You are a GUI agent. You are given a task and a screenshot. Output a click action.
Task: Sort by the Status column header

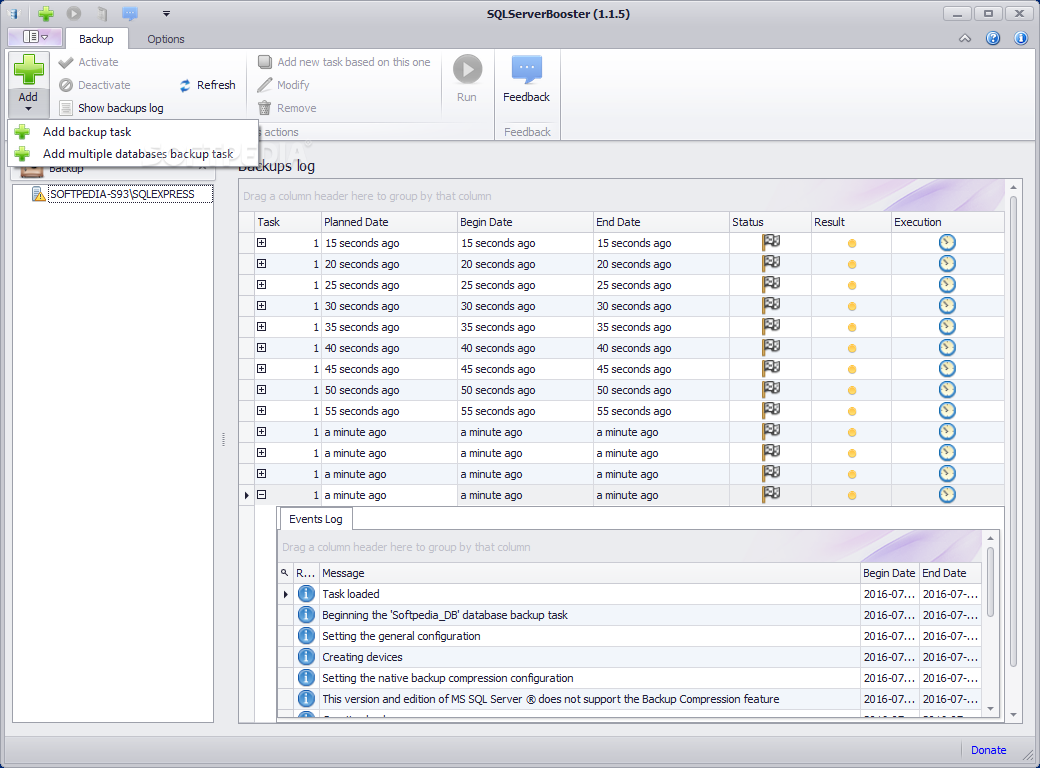770,222
